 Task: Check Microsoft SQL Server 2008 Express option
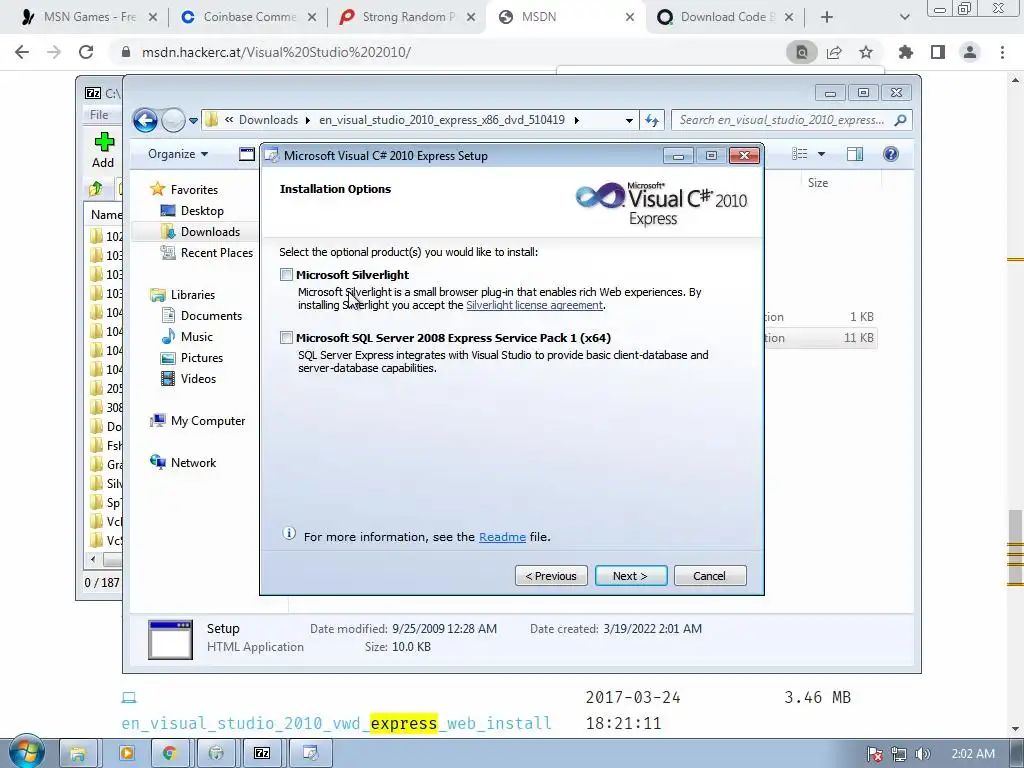286,338
